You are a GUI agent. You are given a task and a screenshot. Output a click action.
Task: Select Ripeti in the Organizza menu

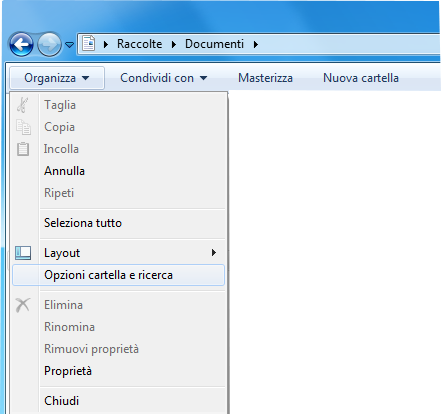point(118,193)
